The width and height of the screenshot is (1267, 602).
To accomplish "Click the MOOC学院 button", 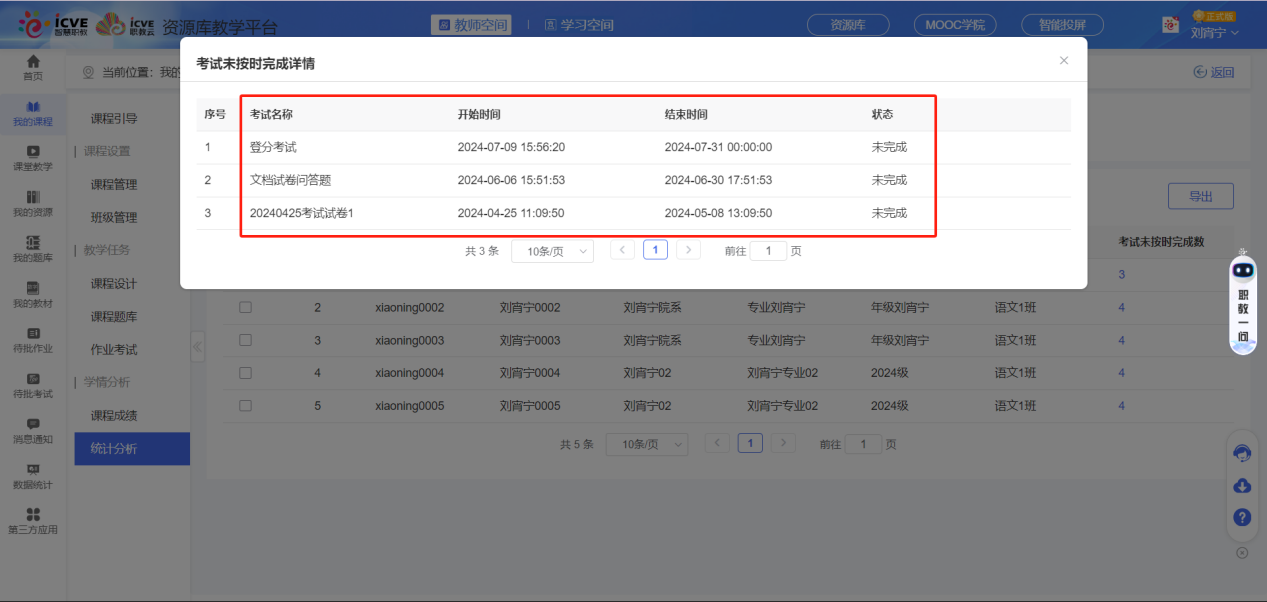I will (954, 25).
